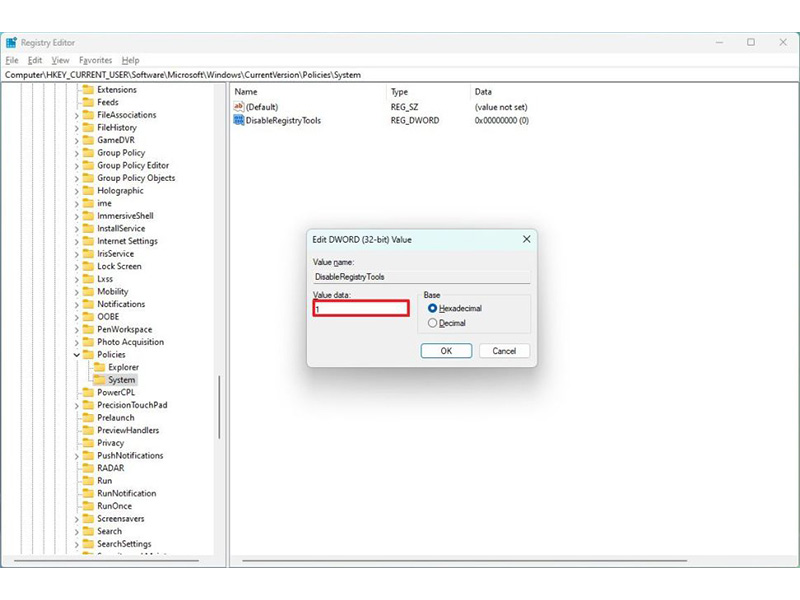Select the DisableRegistryTools DWORD value icon
Image resolution: width=800 pixels, height=600 pixels.
[239, 120]
